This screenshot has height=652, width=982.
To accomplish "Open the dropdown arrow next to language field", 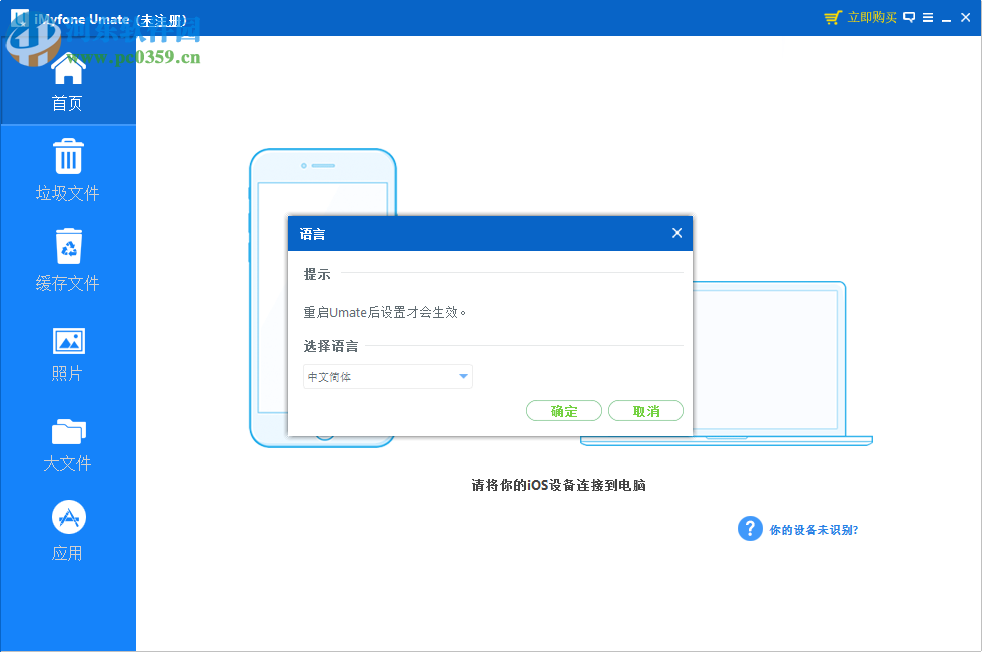I will tap(463, 376).
